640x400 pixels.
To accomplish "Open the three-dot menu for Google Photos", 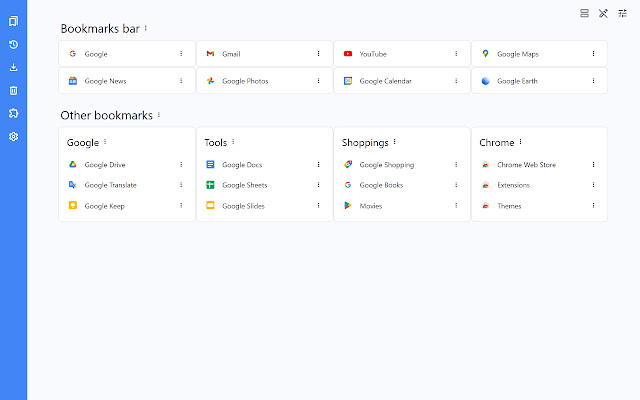I will click(318, 81).
